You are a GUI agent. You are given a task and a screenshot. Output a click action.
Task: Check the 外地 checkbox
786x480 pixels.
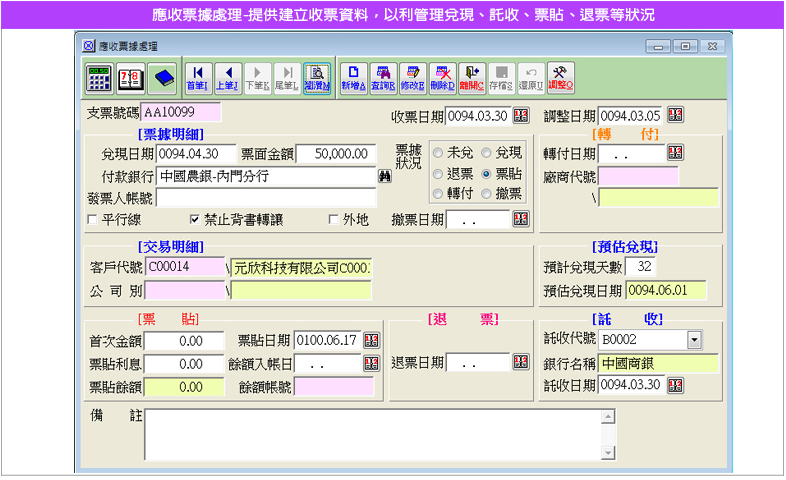click(334, 218)
